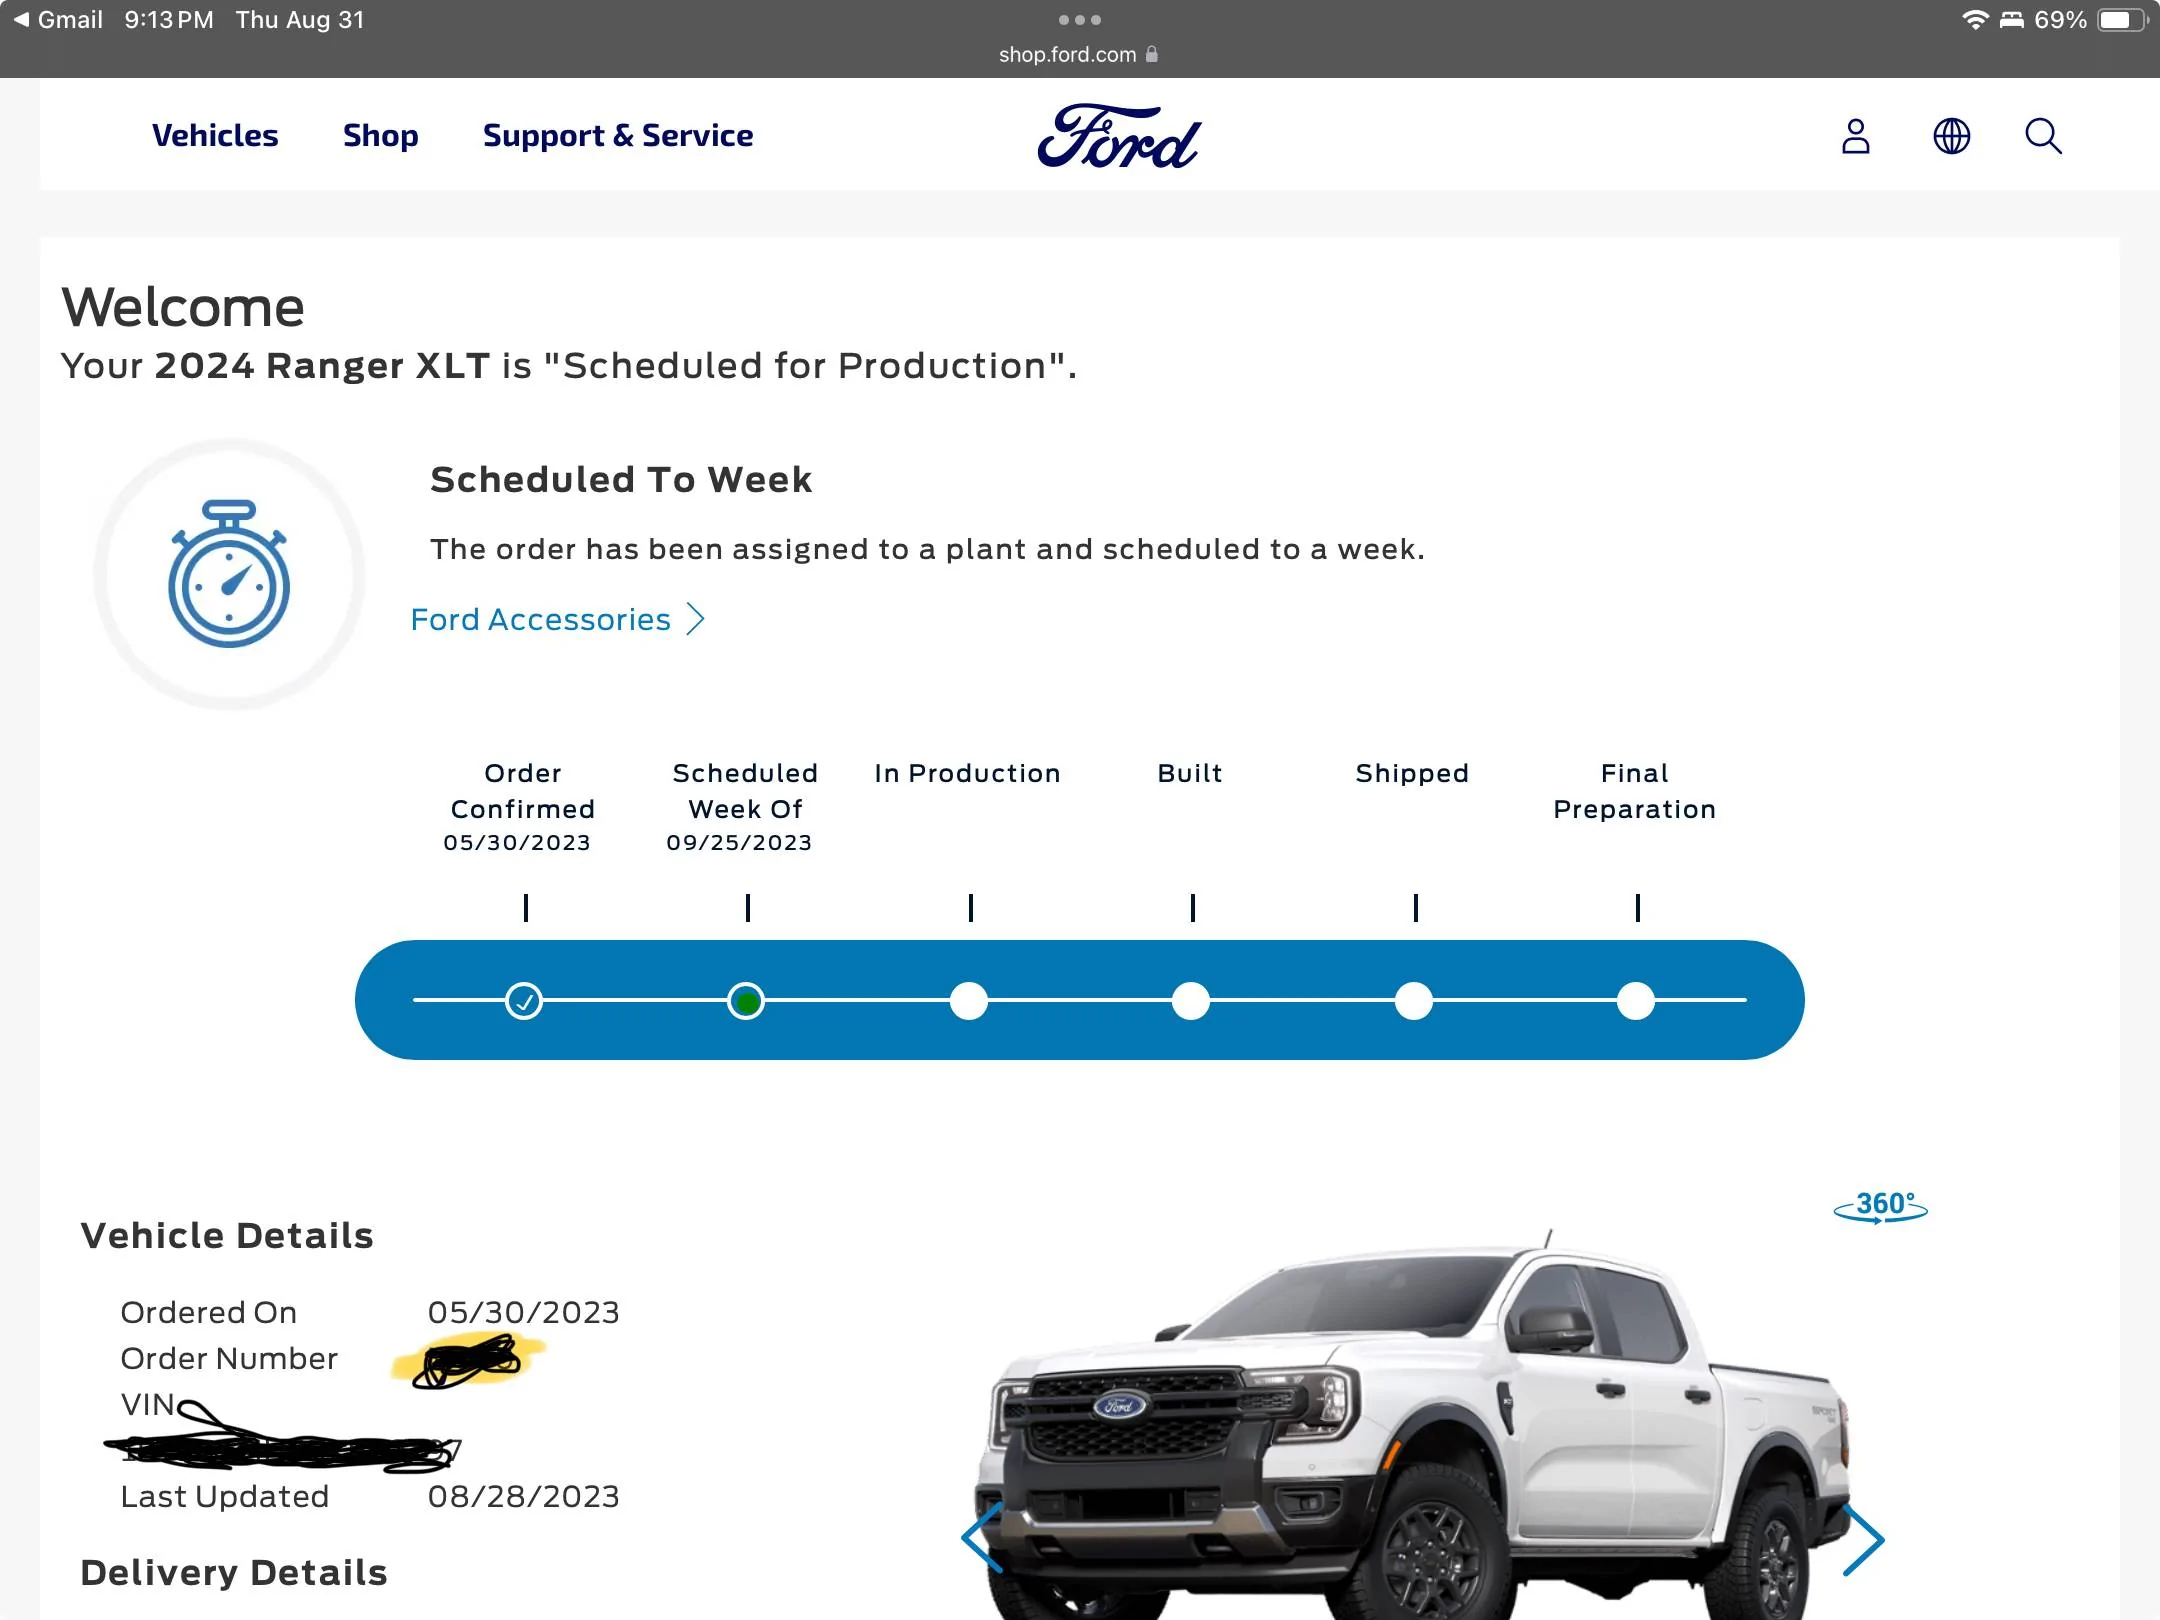Select the Built progress marker

pos(1191,1001)
